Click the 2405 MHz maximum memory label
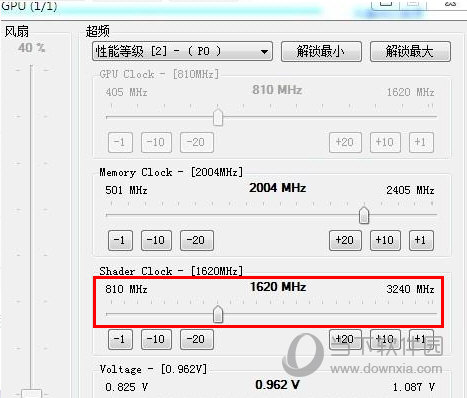Screen dimensions: 467x398 pos(410,190)
